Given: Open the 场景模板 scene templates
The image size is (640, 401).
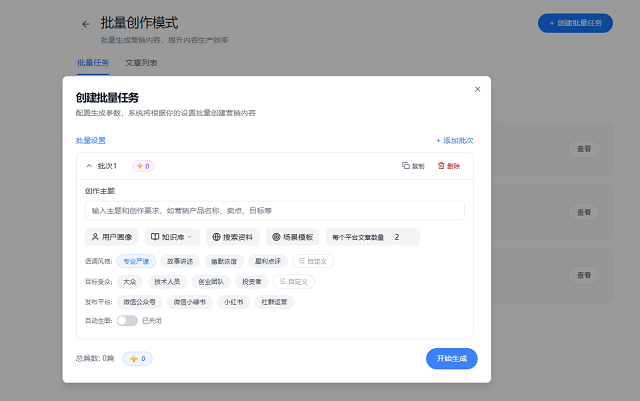Looking at the screenshot, I should (293, 237).
